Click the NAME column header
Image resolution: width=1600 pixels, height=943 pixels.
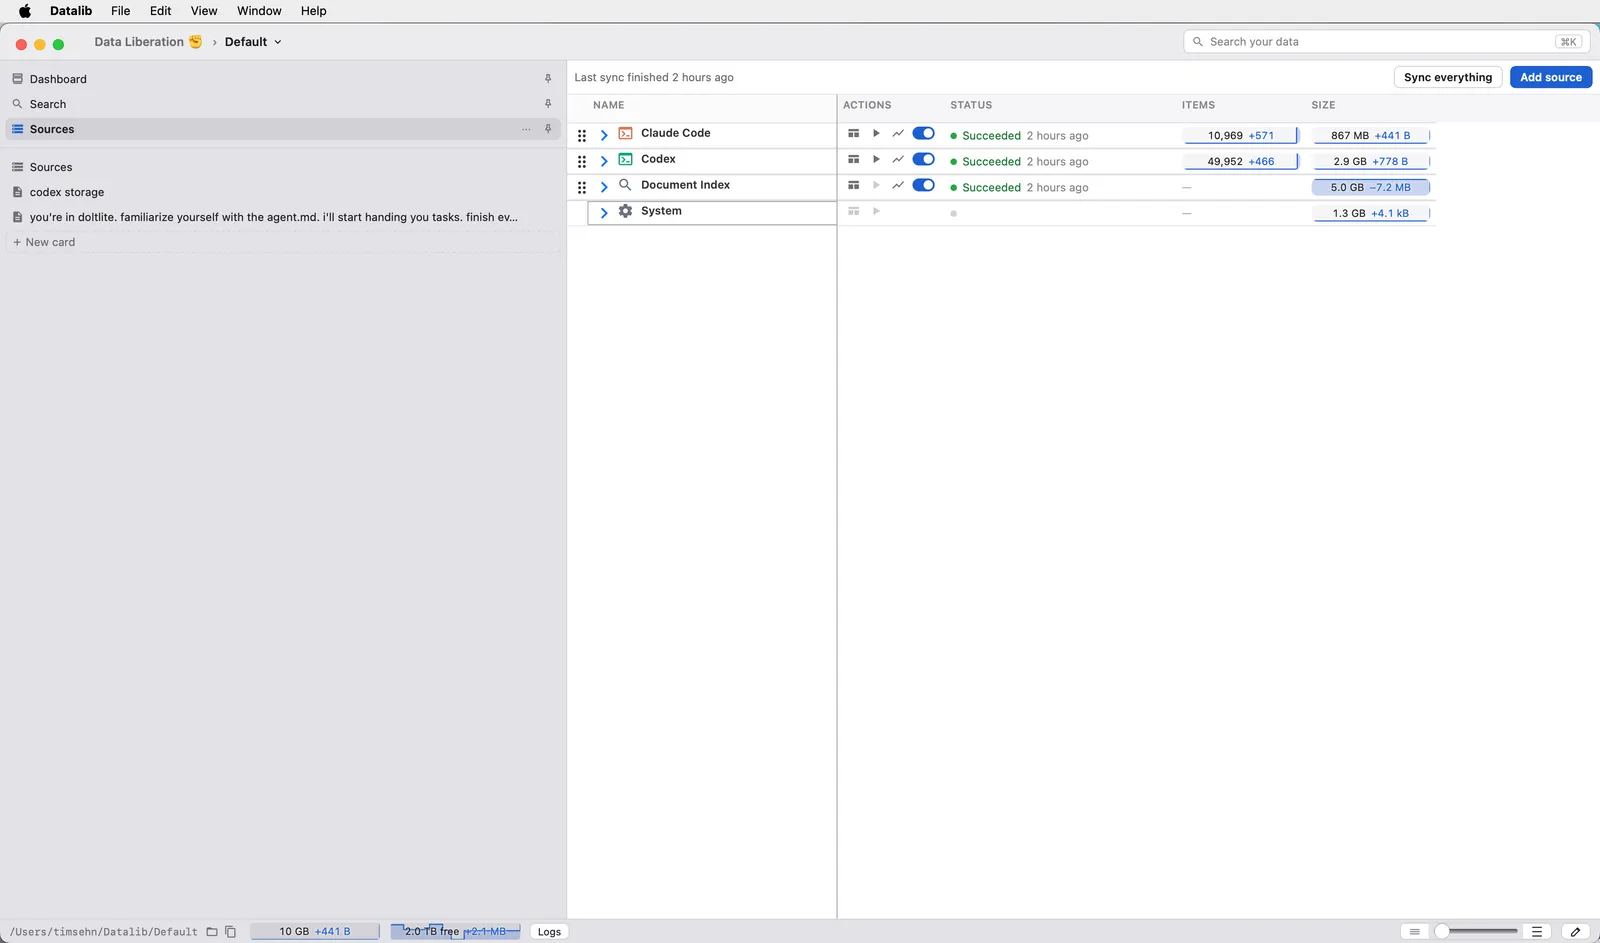coord(609,105)
